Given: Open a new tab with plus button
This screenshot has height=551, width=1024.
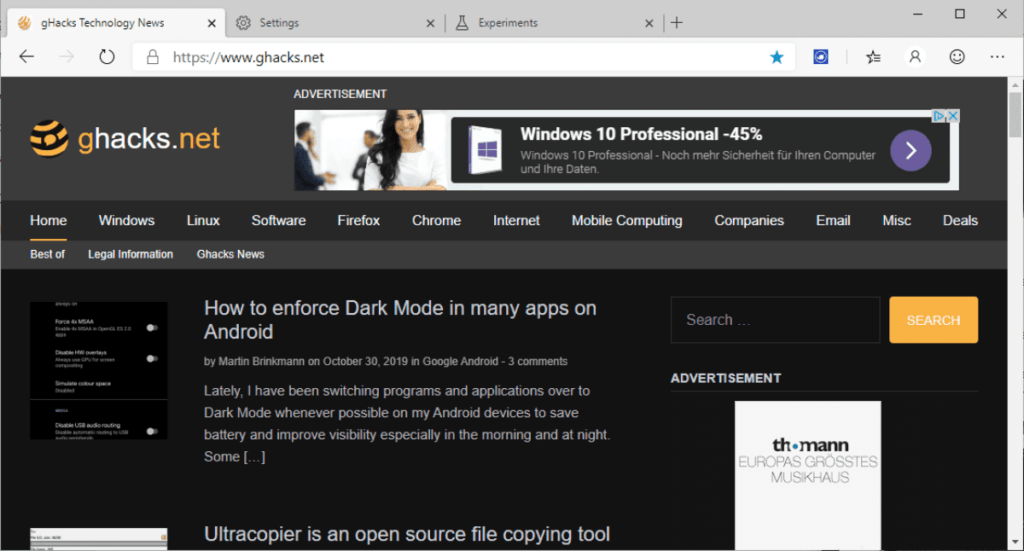Looking at the screenshot, I should click(677, 22).
